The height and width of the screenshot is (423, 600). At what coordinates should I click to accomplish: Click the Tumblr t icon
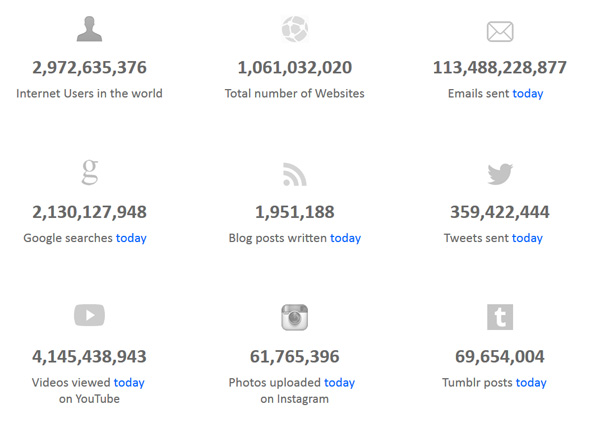[x=499, y=317]
